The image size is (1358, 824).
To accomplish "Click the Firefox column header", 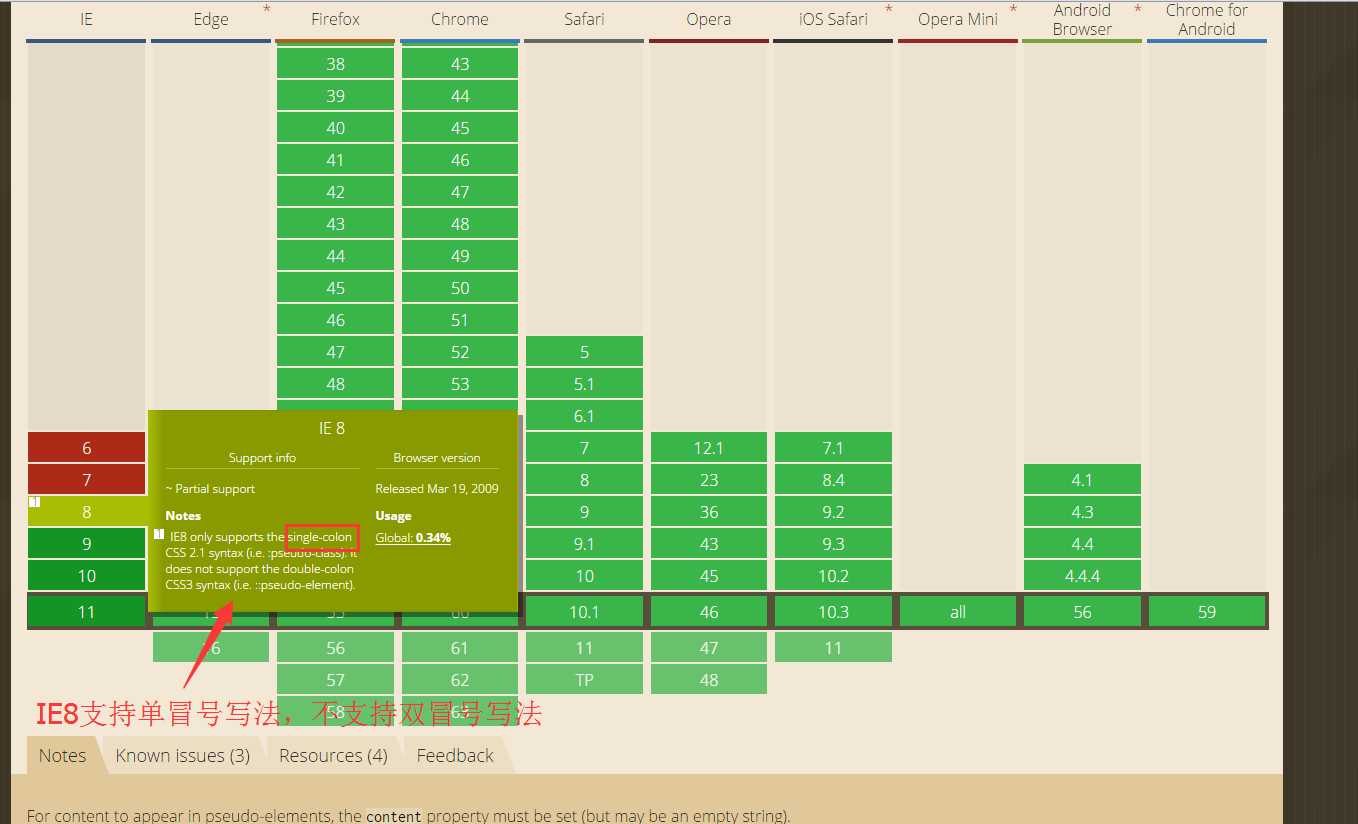I will (335, 19).
